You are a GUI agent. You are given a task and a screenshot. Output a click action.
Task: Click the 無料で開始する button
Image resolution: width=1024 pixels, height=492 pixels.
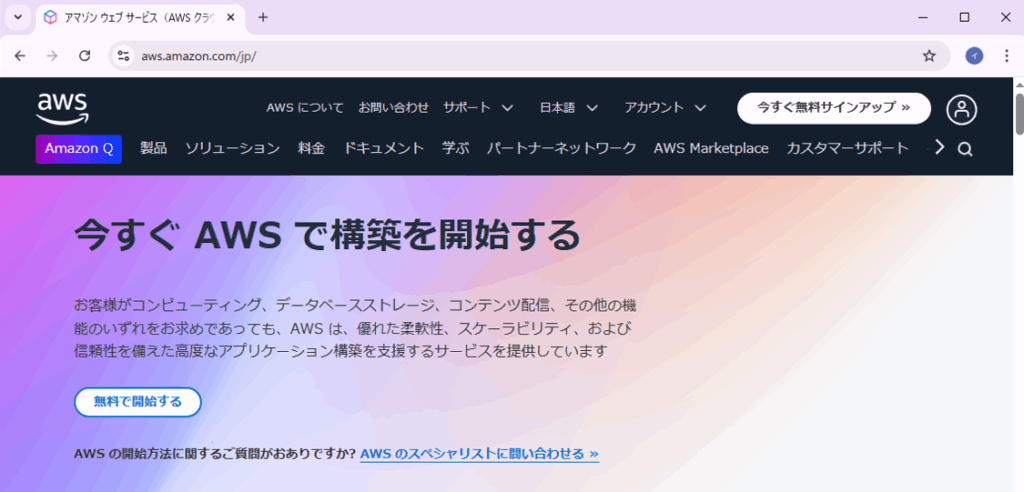pyautogui.click(x=138, y=402)
